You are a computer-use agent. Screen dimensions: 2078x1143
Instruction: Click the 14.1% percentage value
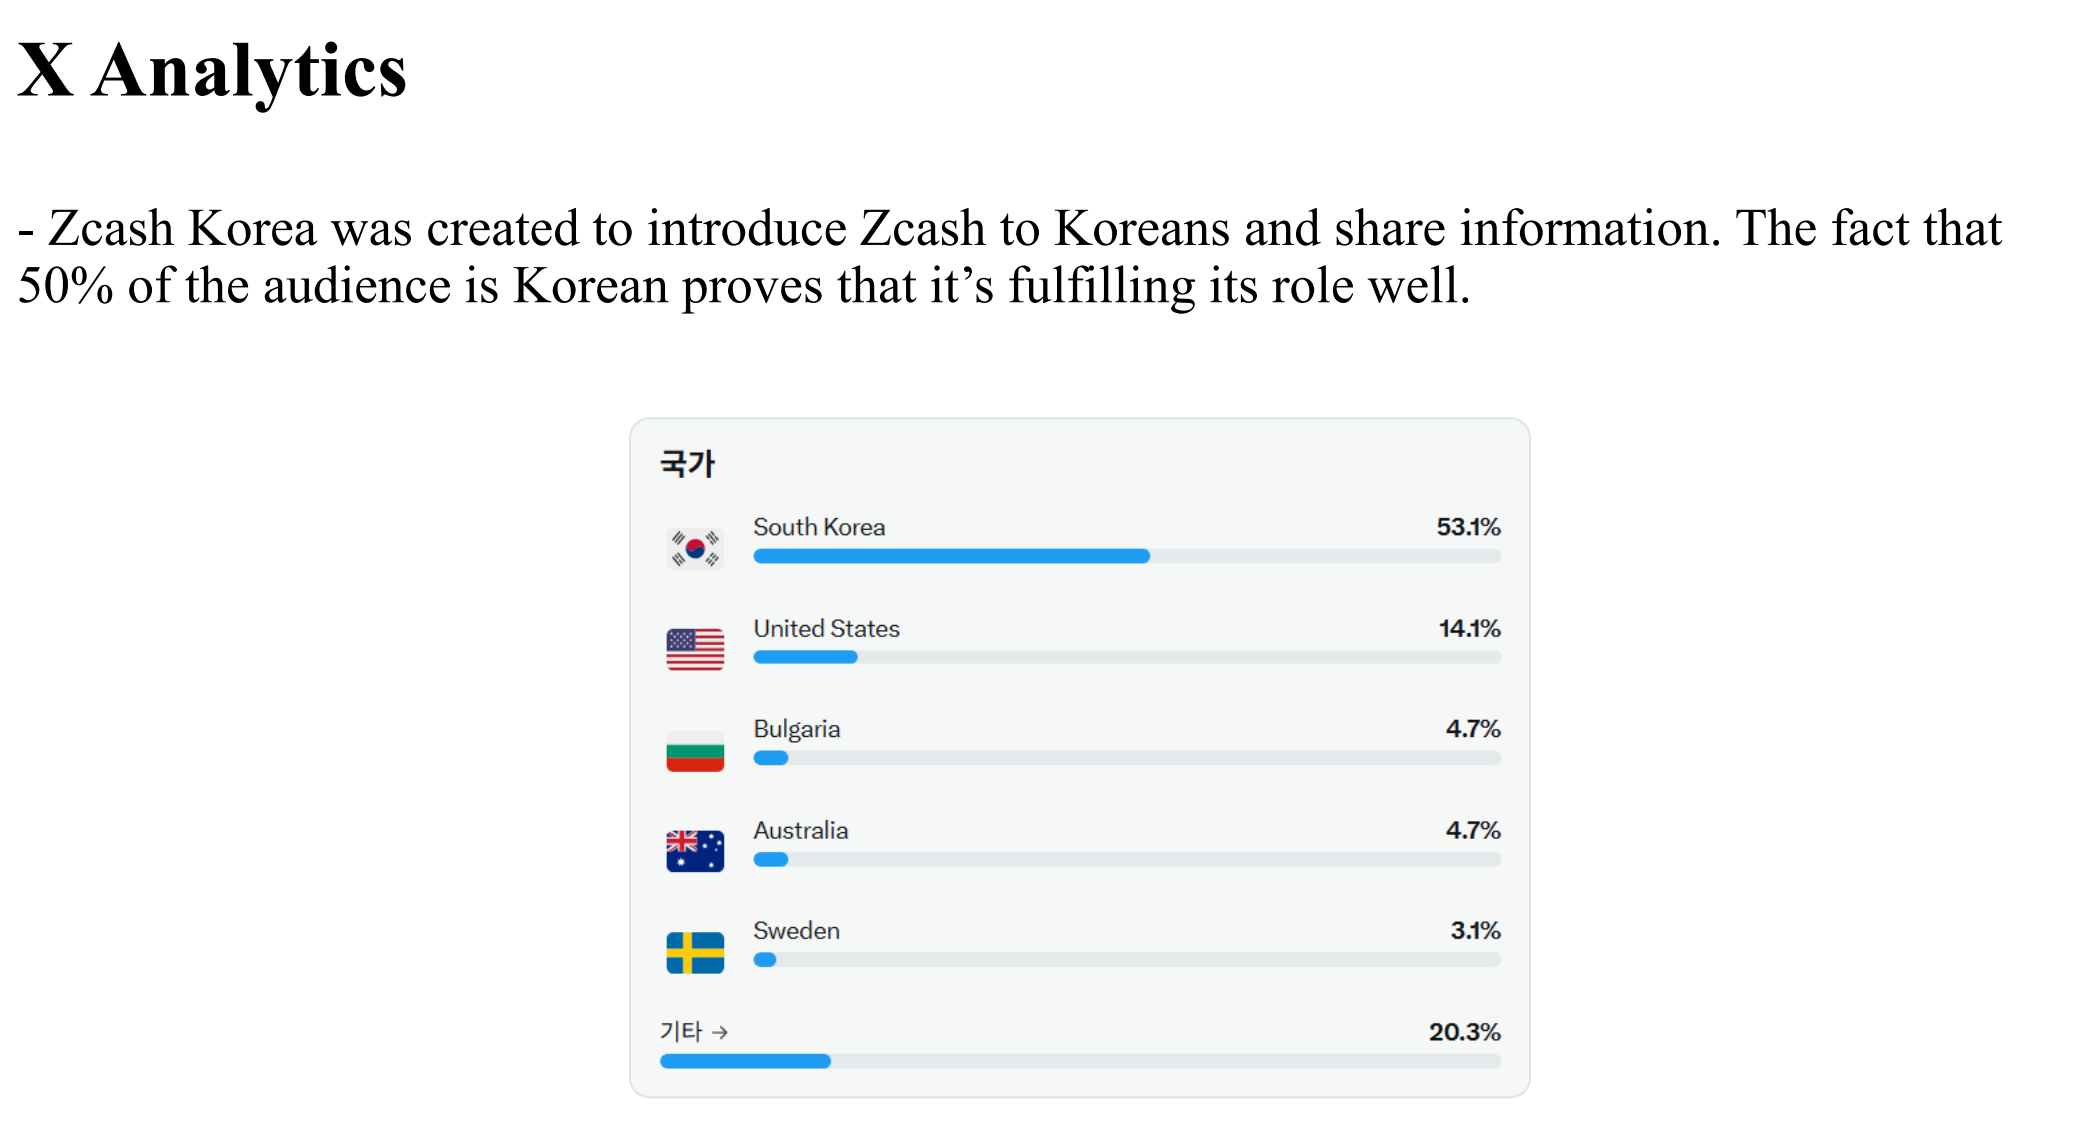point(1469,628)
